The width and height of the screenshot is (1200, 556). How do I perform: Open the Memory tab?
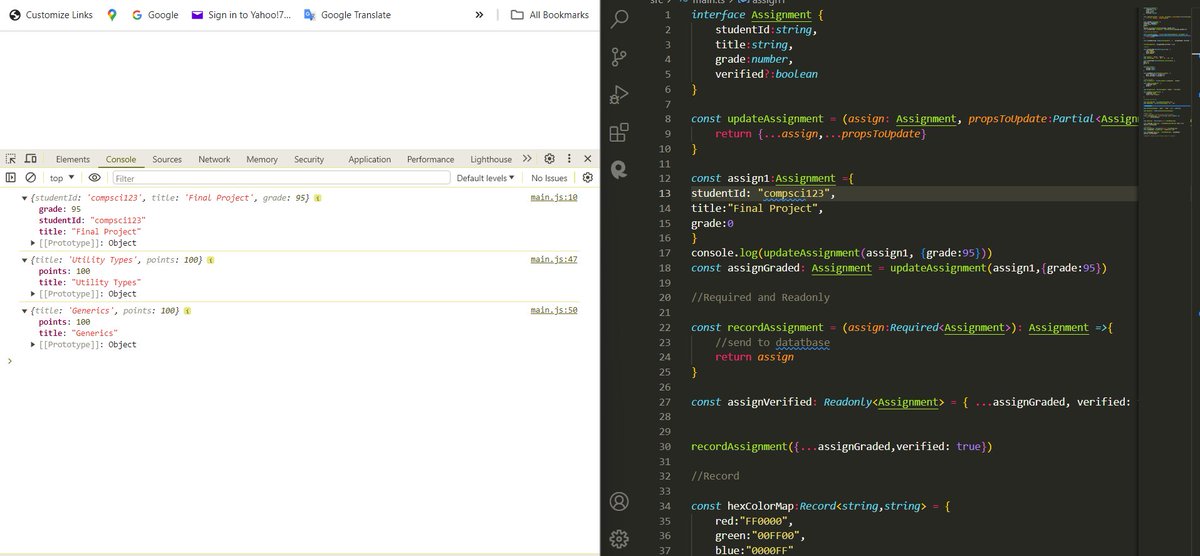[x=262, y=159]
